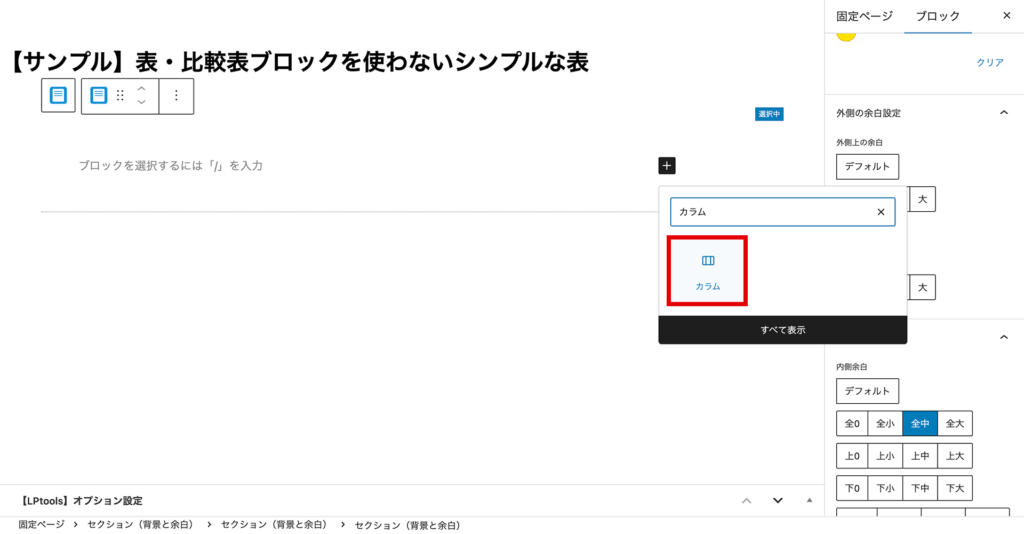Click the section block type icon in toolbar

pos(98,96)
